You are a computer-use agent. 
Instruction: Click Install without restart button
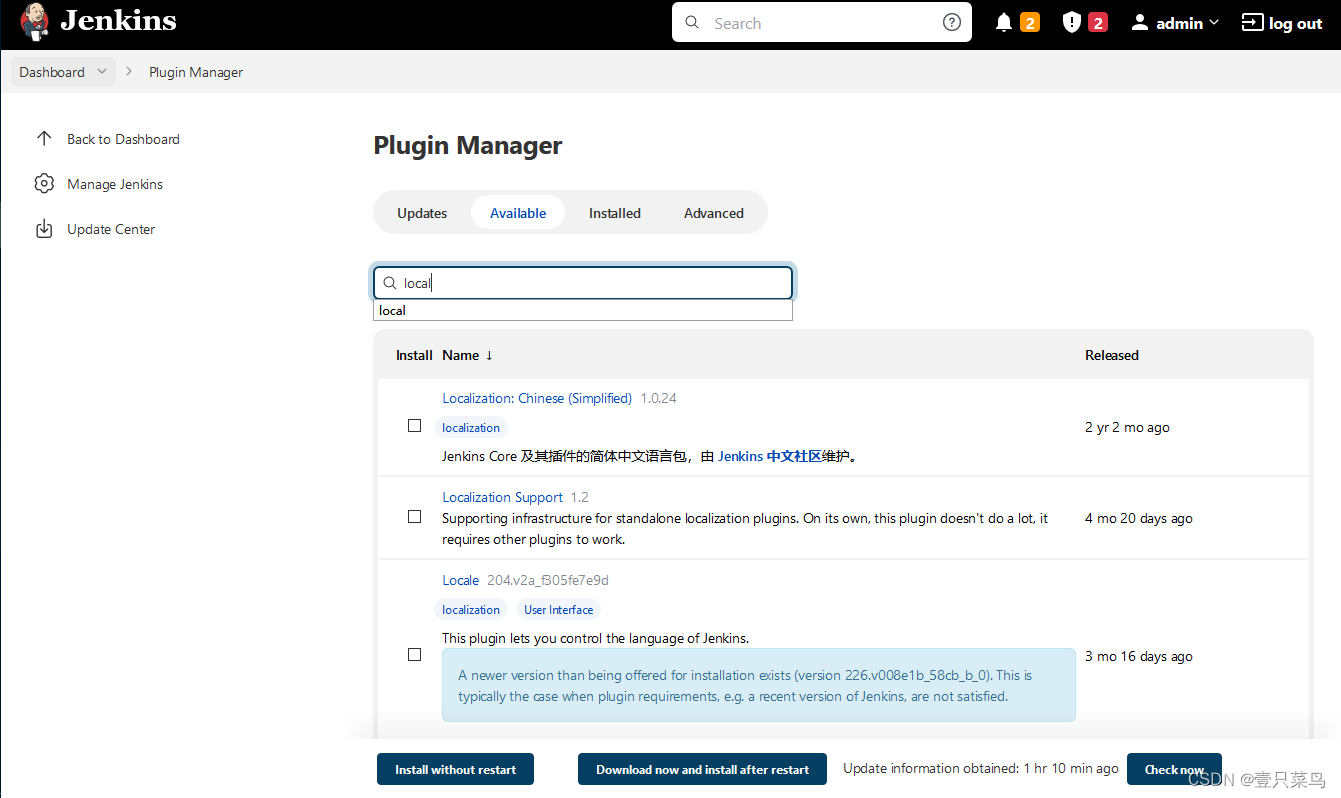455,769
